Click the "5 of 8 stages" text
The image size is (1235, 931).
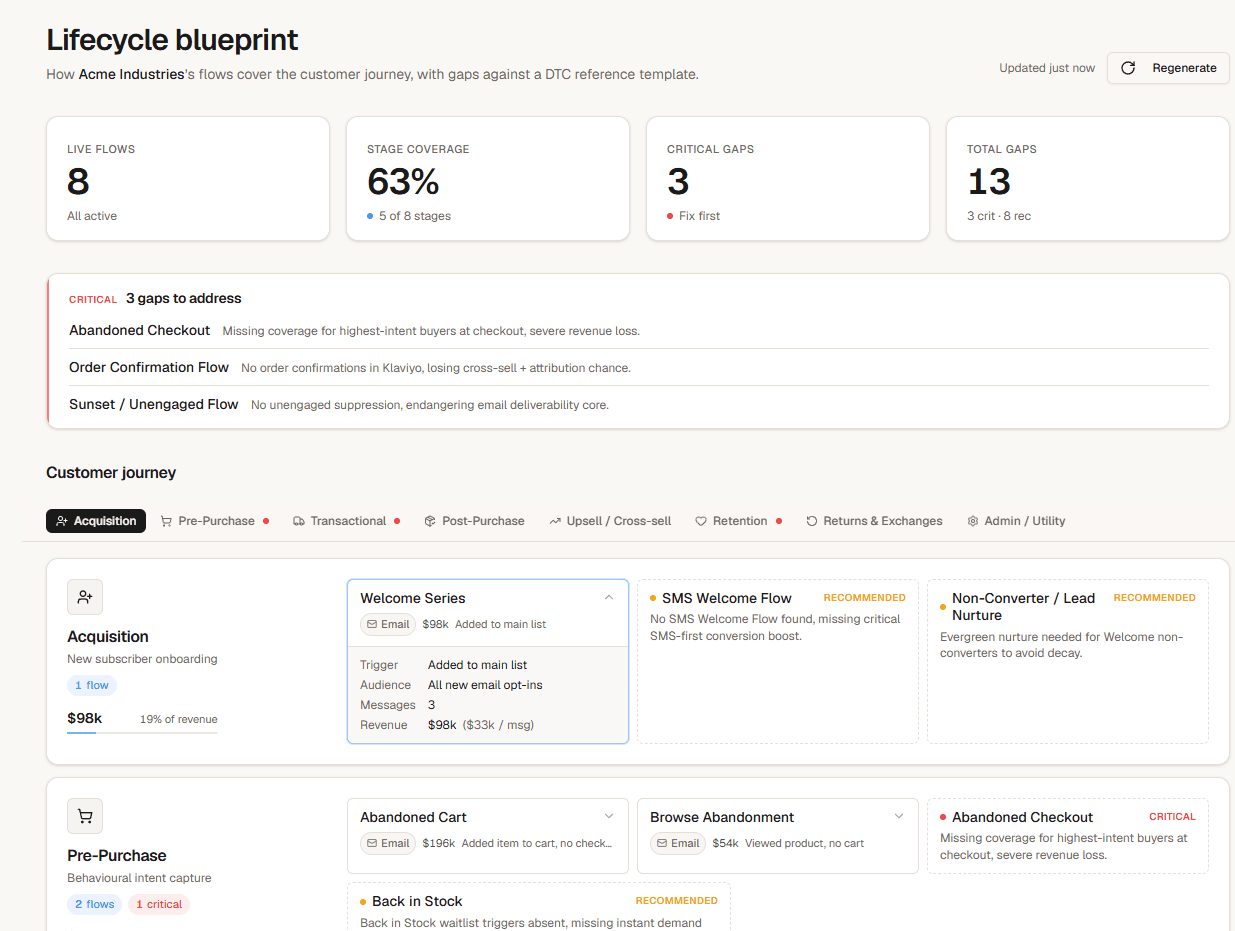414,216
